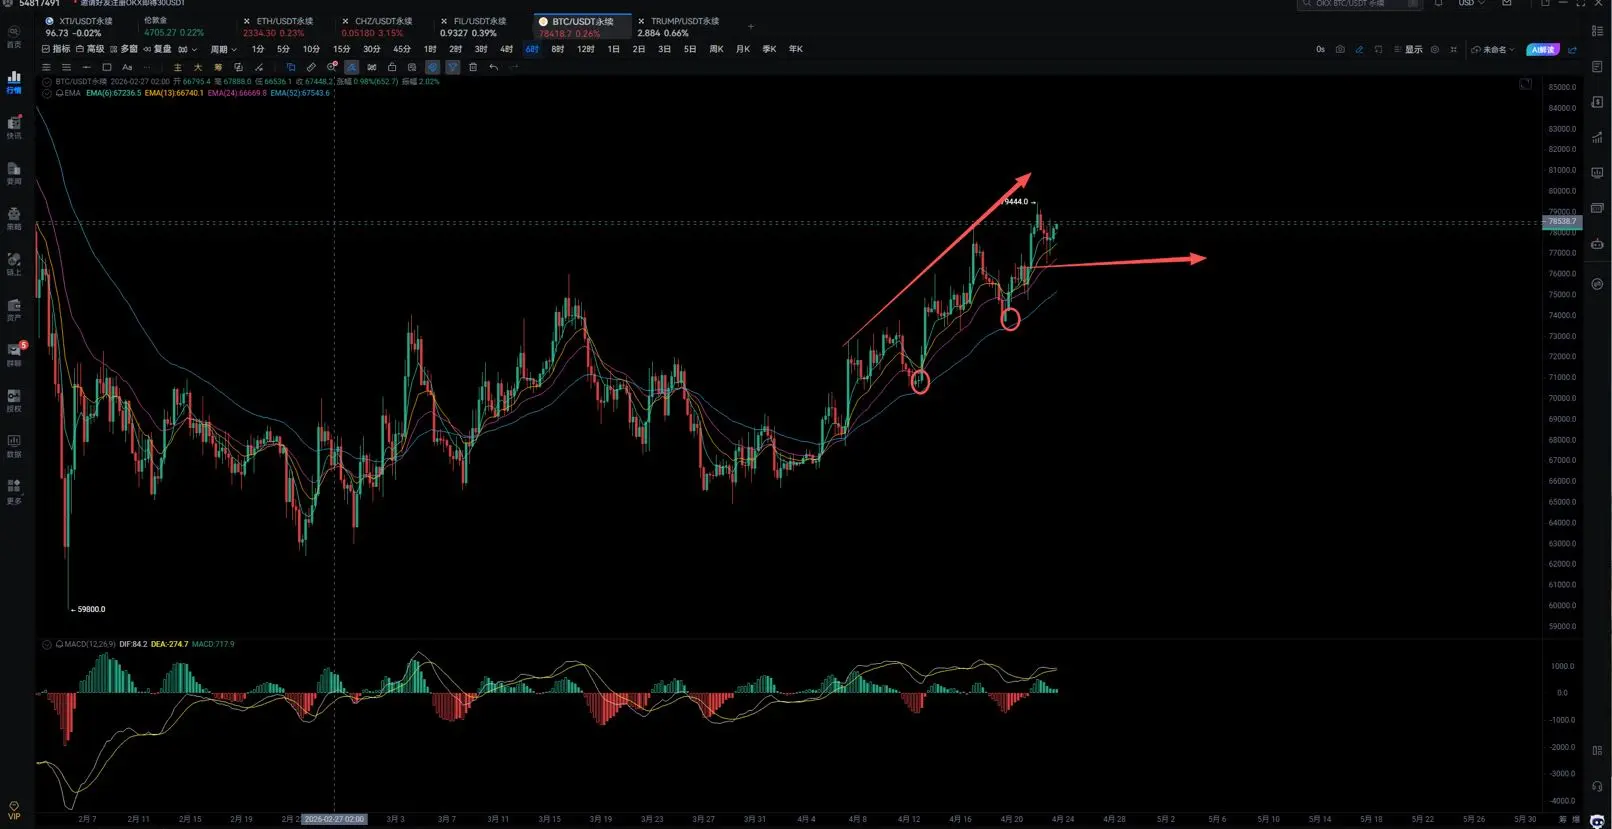Click the OKX BTC/USDT search field
The width and height of the screenshot is (1612, 829).
[1359, 4]
